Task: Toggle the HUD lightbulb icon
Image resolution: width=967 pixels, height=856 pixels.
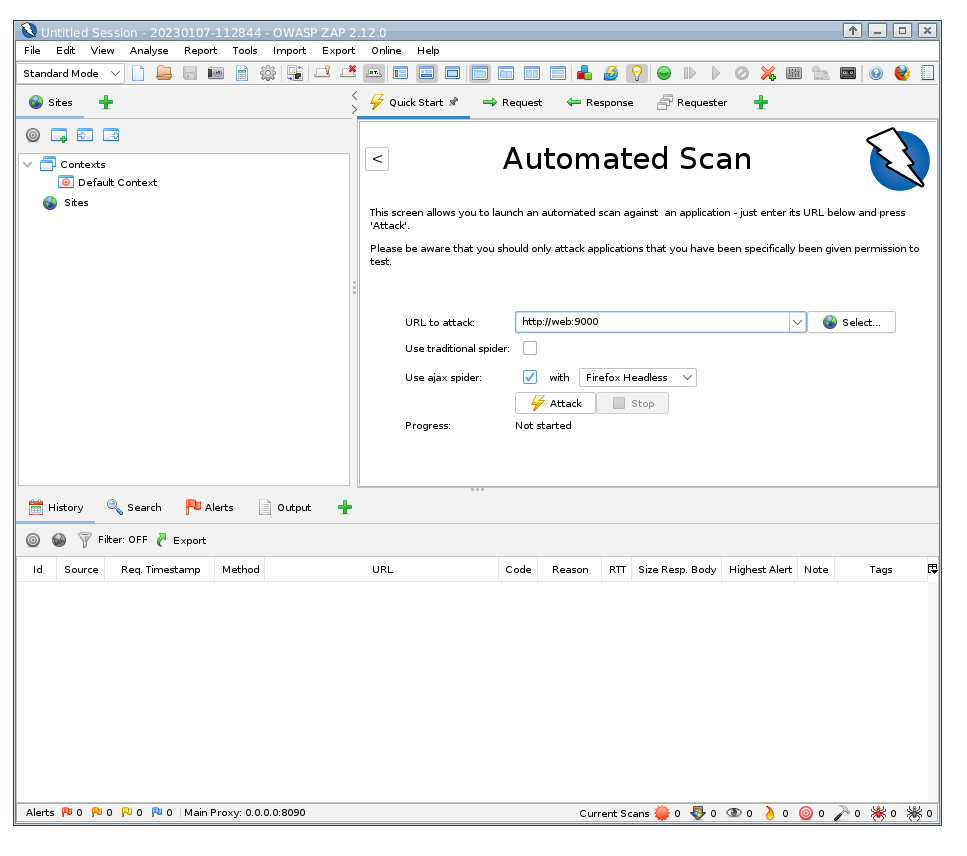Action: tap(636, 72)
